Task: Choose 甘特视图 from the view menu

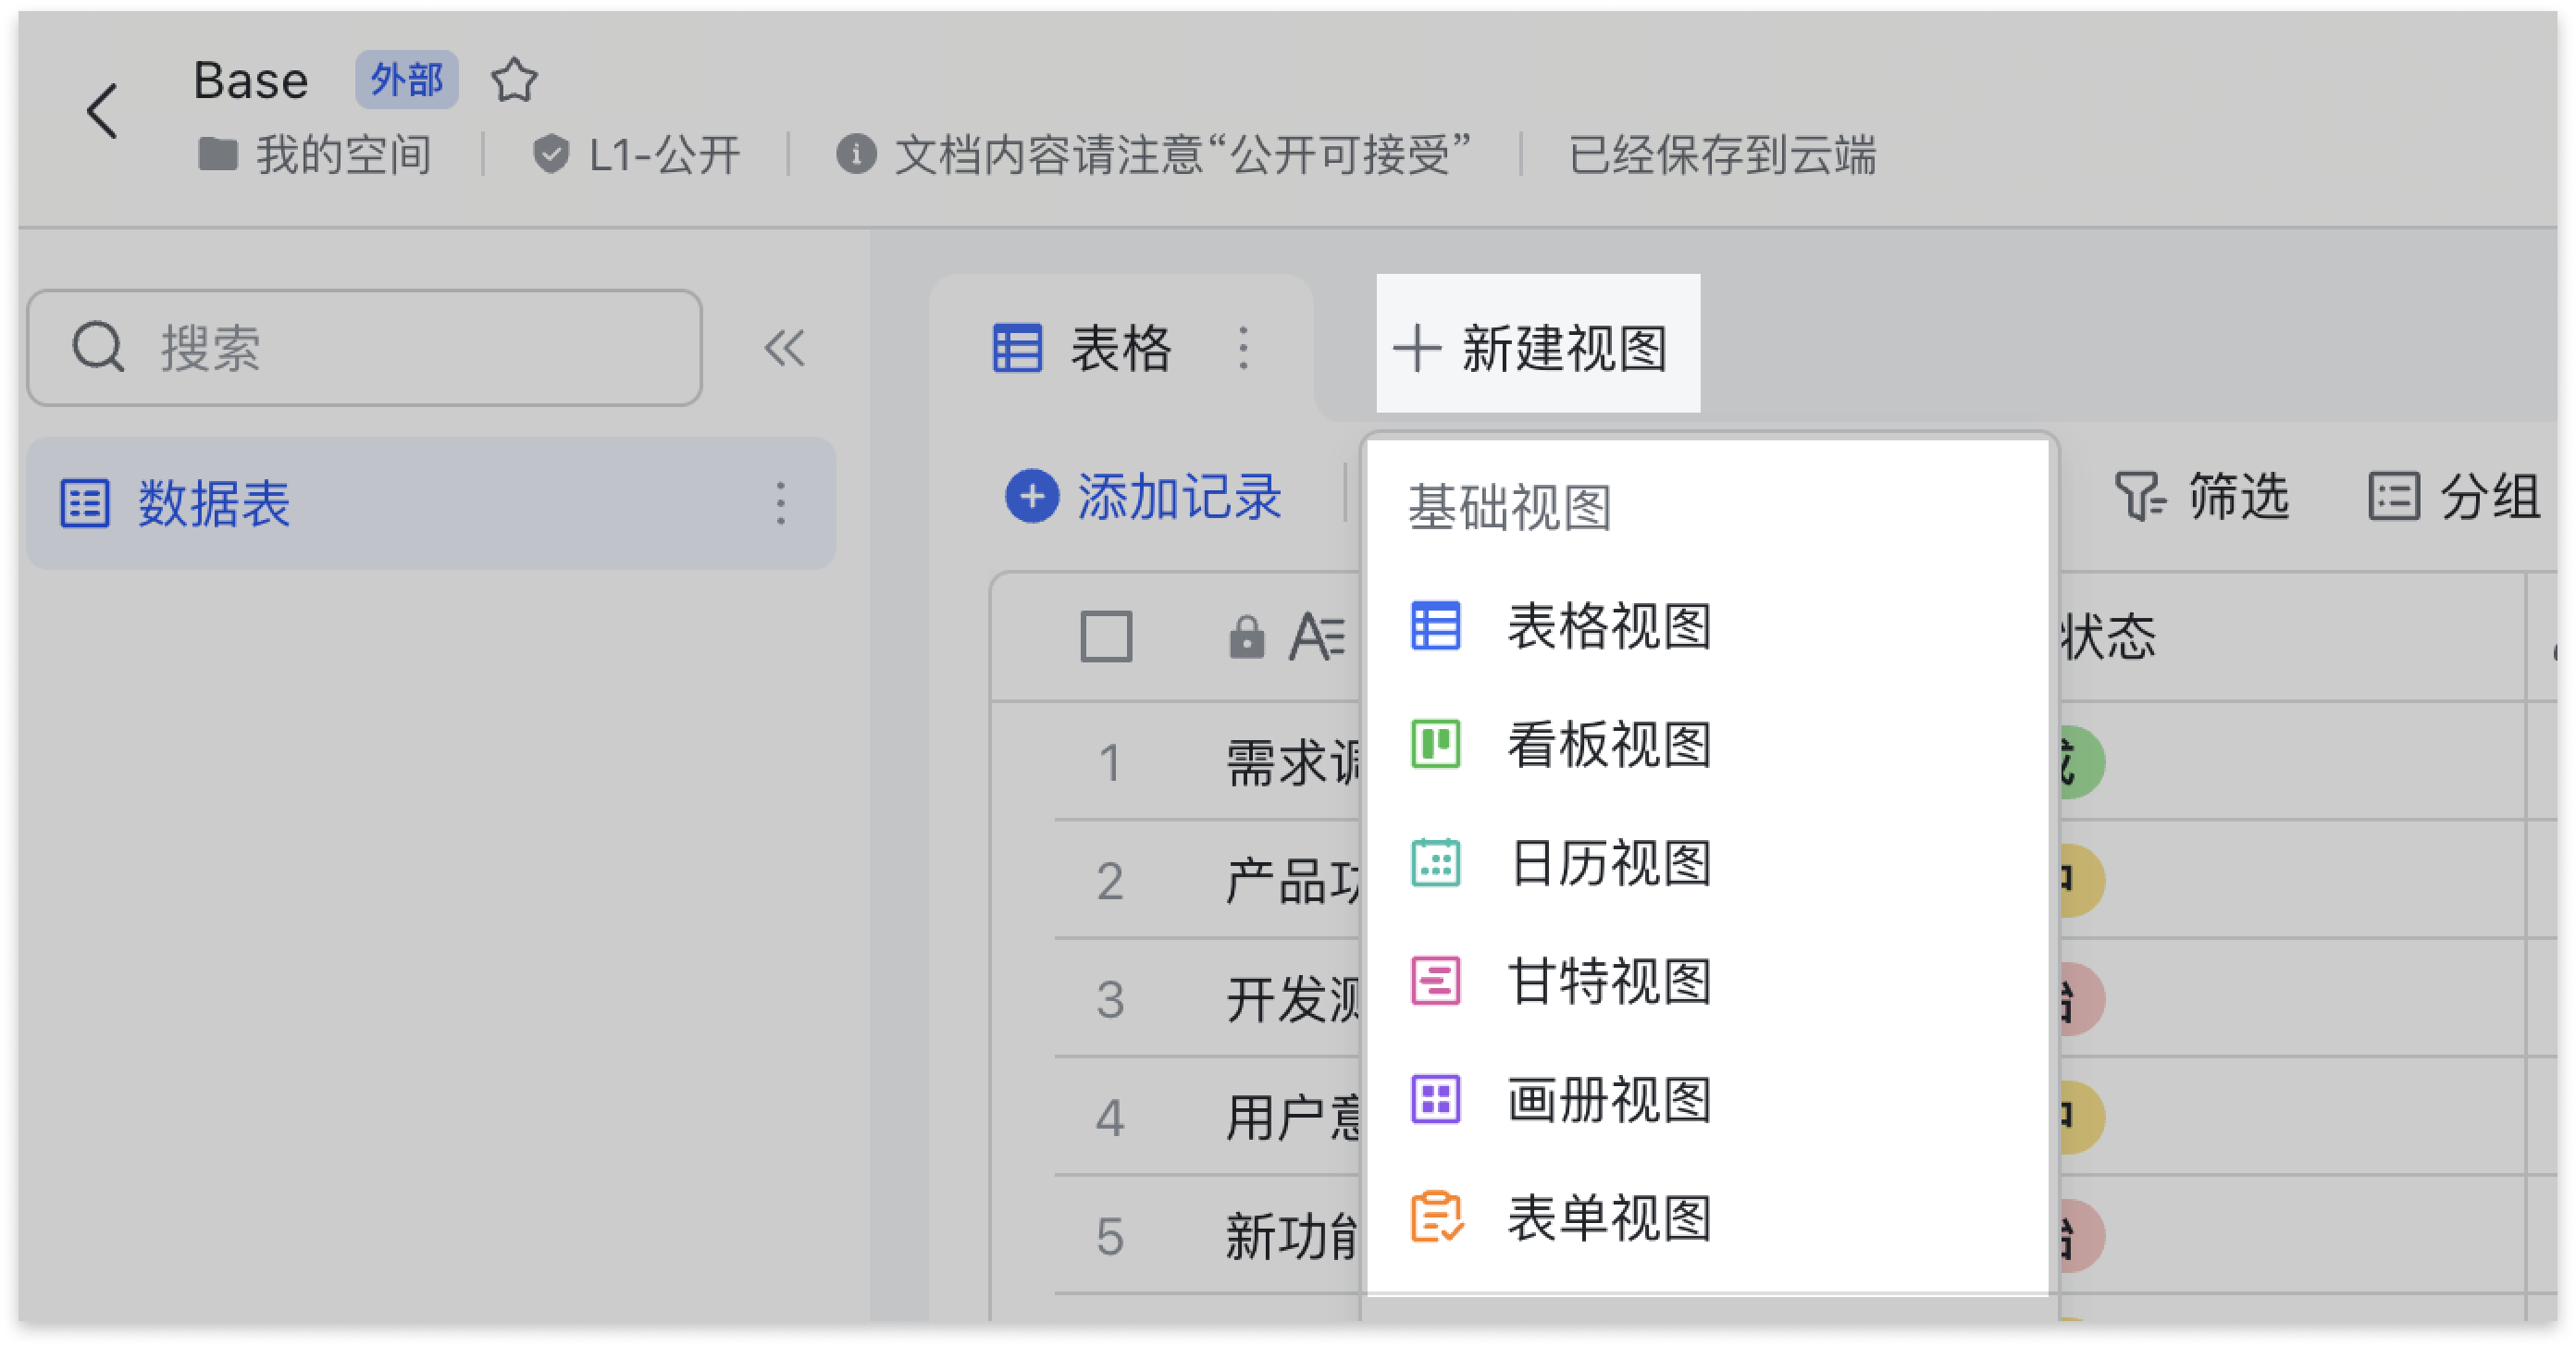Action: pyautogui.click(x=1708, y=981)
